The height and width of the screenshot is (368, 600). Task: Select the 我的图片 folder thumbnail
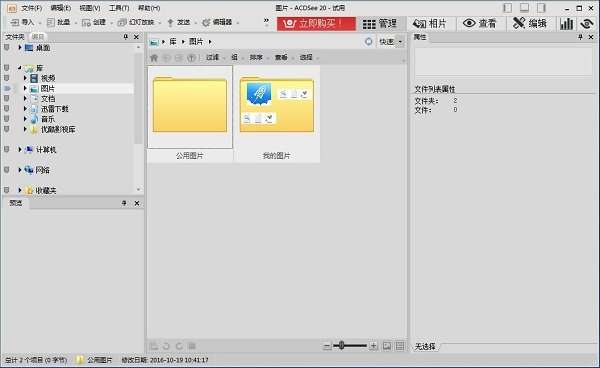(277, 114)
